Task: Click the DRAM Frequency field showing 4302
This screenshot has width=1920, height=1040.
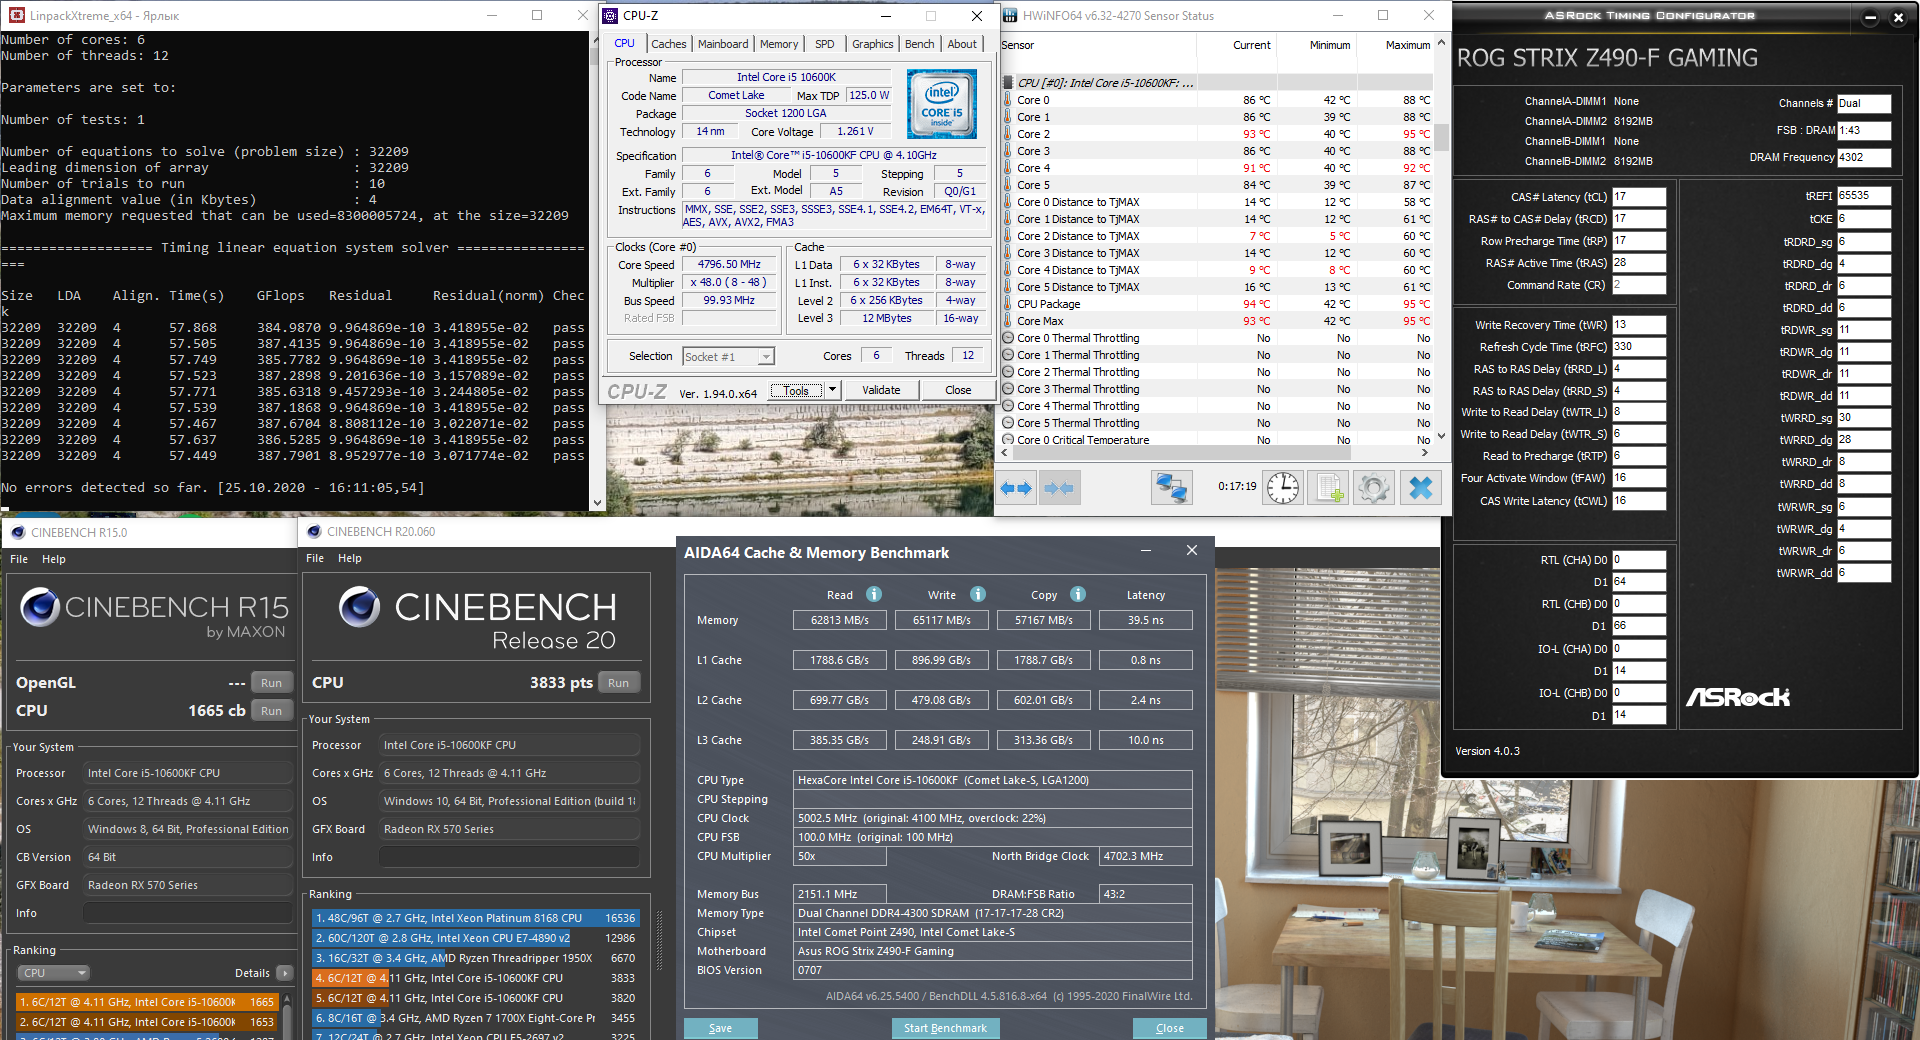Action: tap(1864, 157)
